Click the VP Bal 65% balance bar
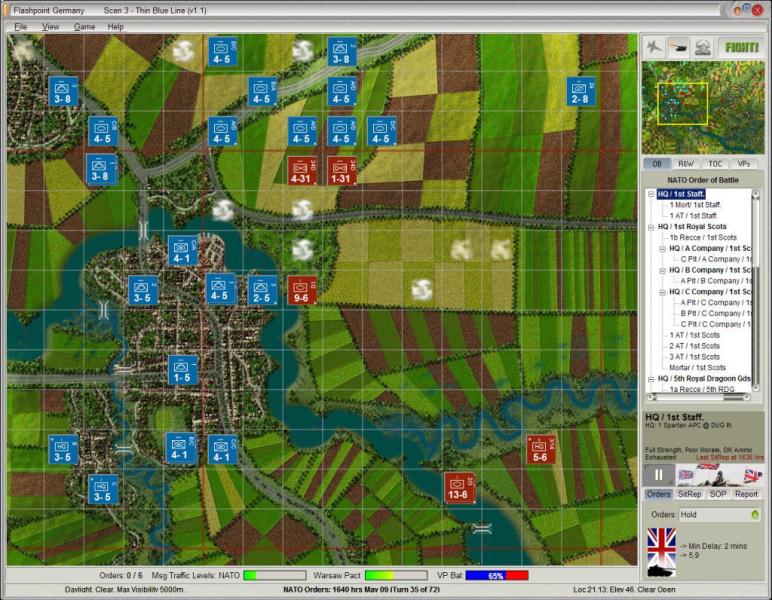This screenshot has width=772, height=600. point(497,576)
